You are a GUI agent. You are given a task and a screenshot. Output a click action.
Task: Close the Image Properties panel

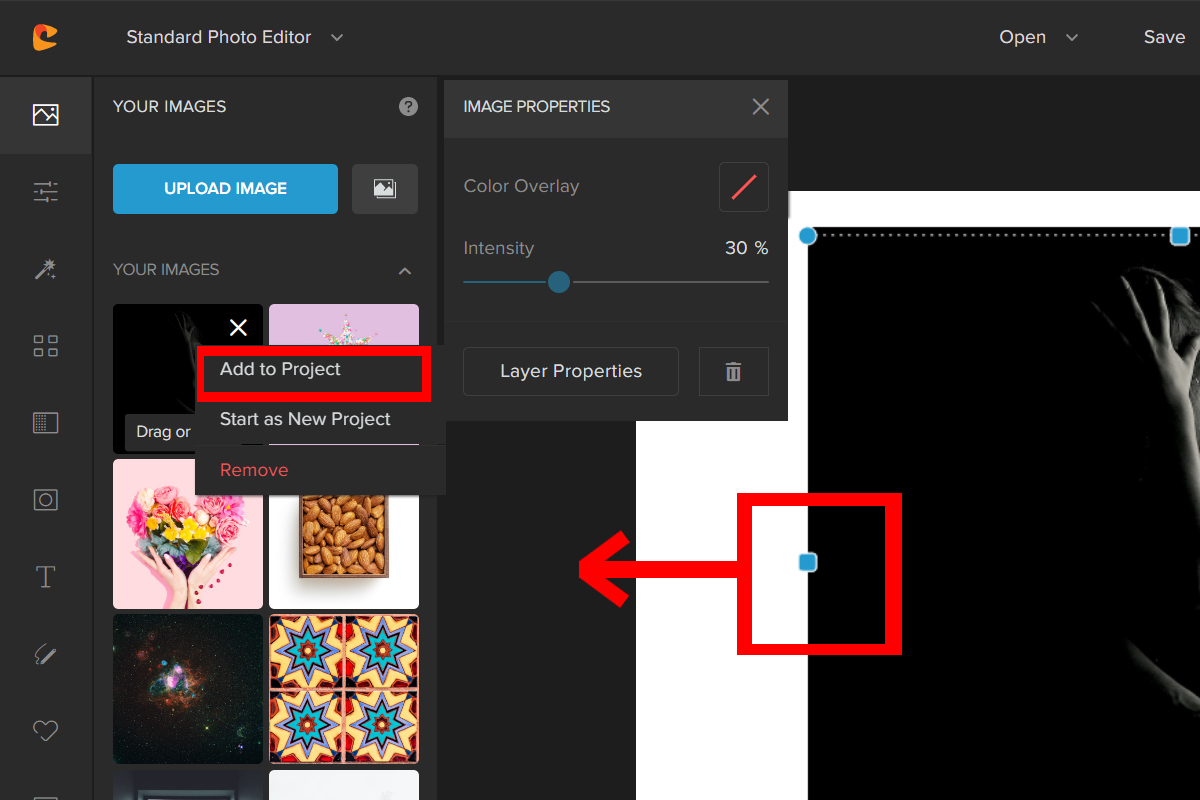click(x=761, y=107)
